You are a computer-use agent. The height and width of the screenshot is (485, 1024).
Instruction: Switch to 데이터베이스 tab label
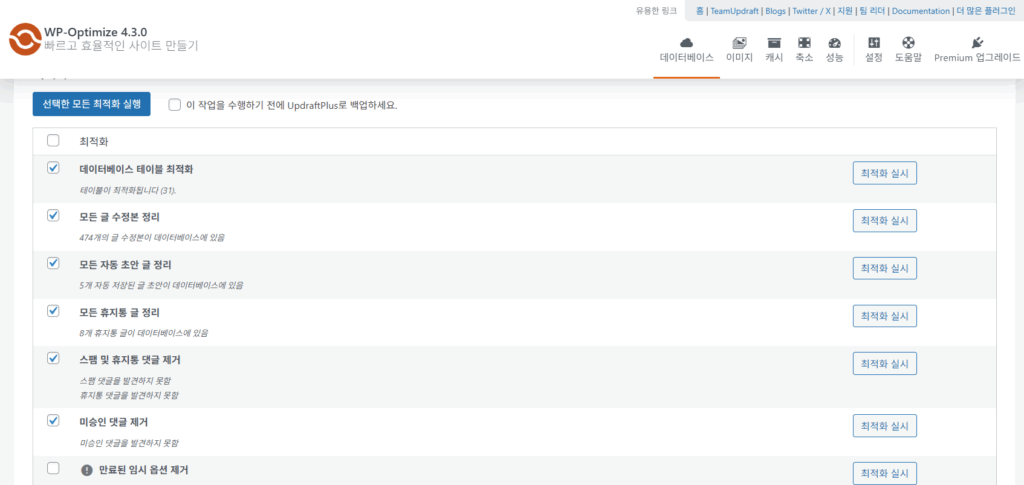click(686, 57)
